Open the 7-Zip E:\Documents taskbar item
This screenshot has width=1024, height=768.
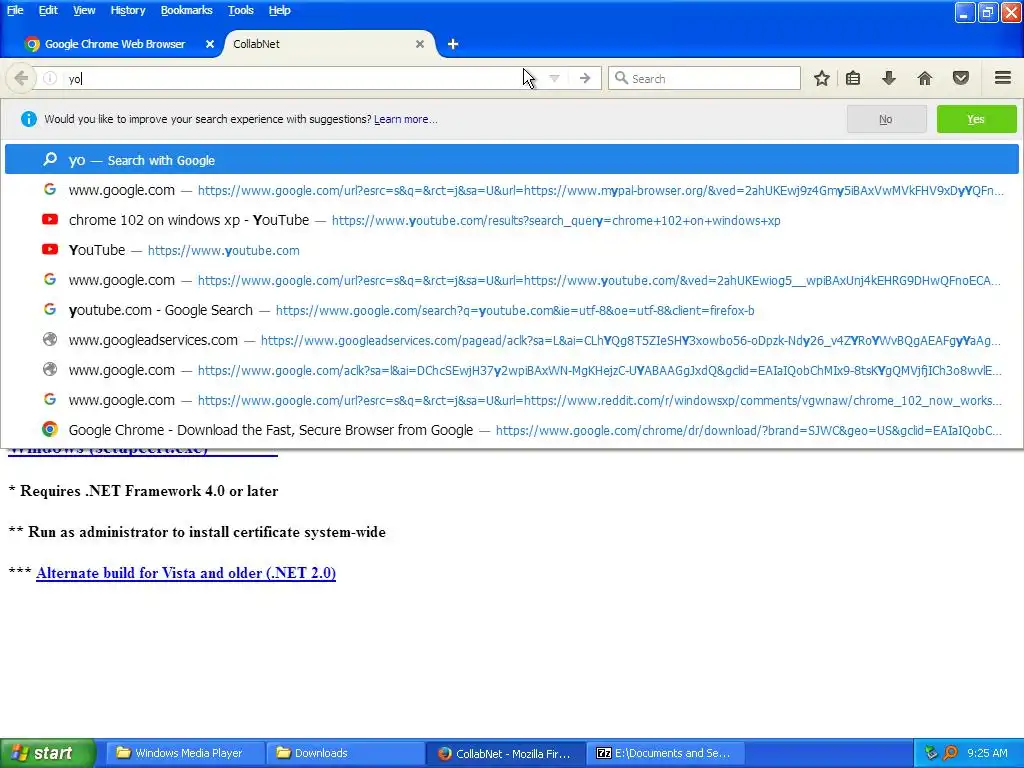(665, 753)
